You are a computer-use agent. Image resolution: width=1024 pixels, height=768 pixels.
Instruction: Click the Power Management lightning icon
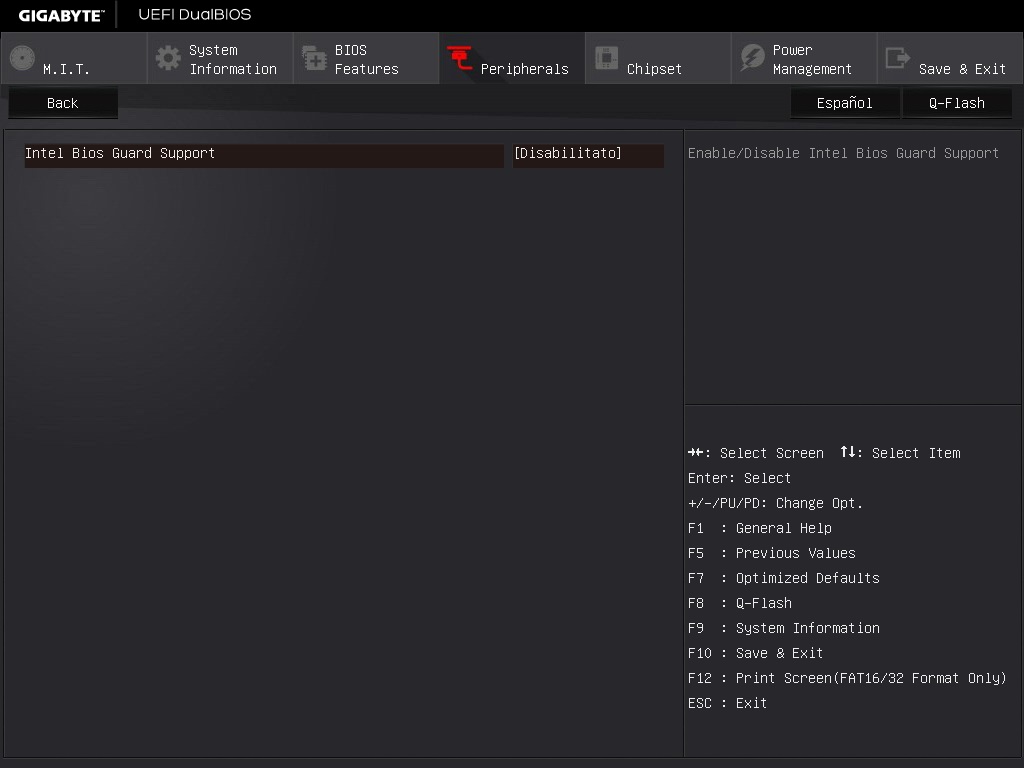pos(752,58)
